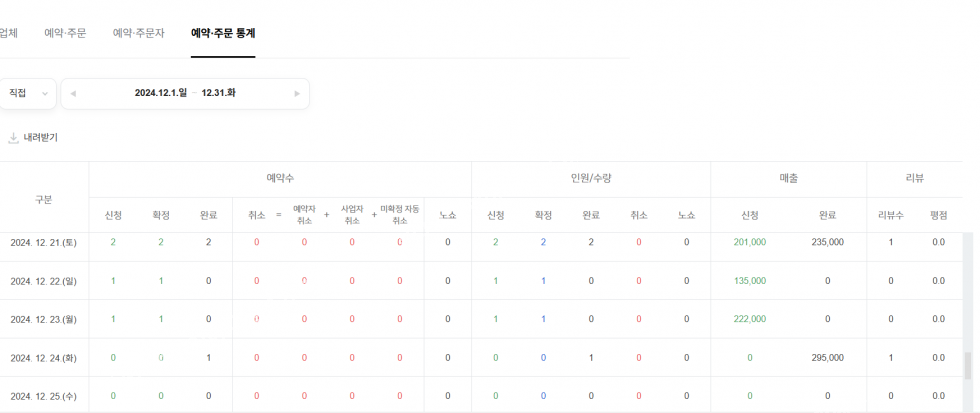Viewport: 980px width, 413px height.
Task: Select the 2024. 12. 24.(화) row date
Action: [44, 357]
